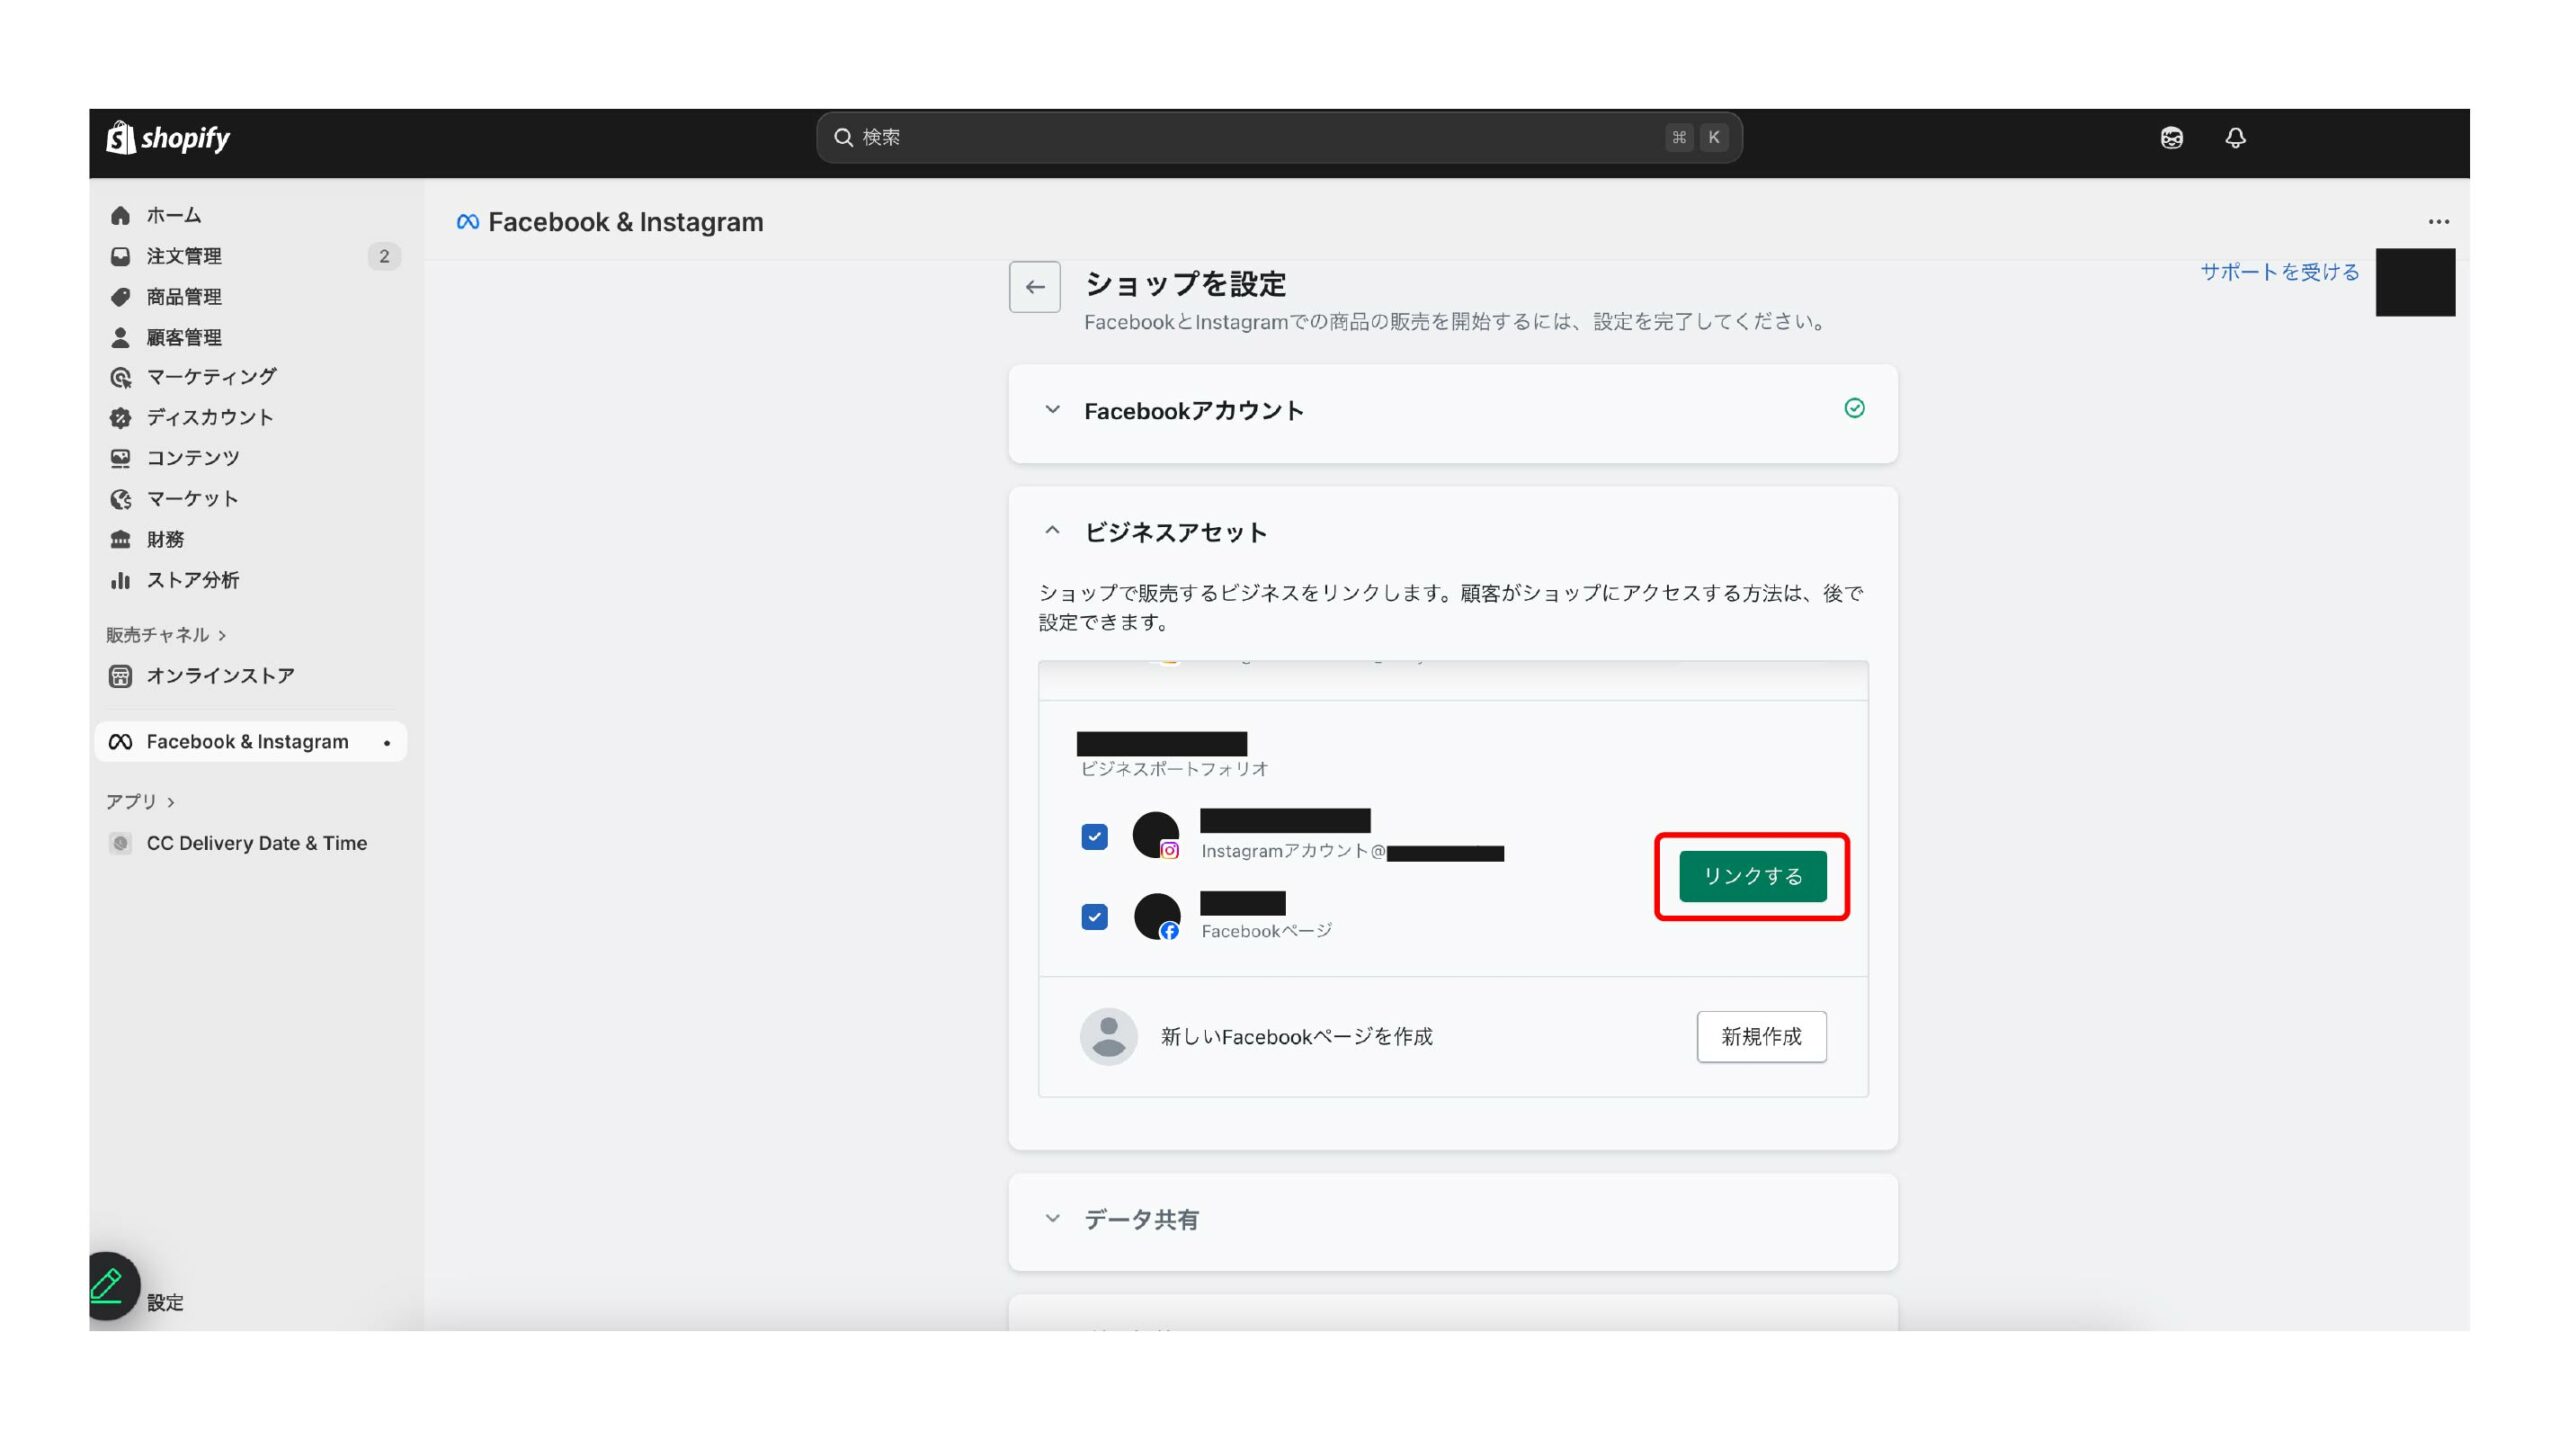This screenshot has width=2560, height=1440.
Task: Click the マーケット globe icon
Action: pos(121,499)
